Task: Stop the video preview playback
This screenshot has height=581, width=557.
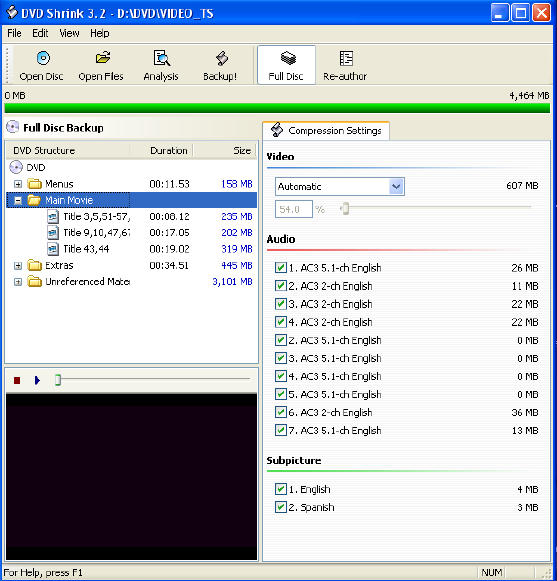Action: click(17, 381)
